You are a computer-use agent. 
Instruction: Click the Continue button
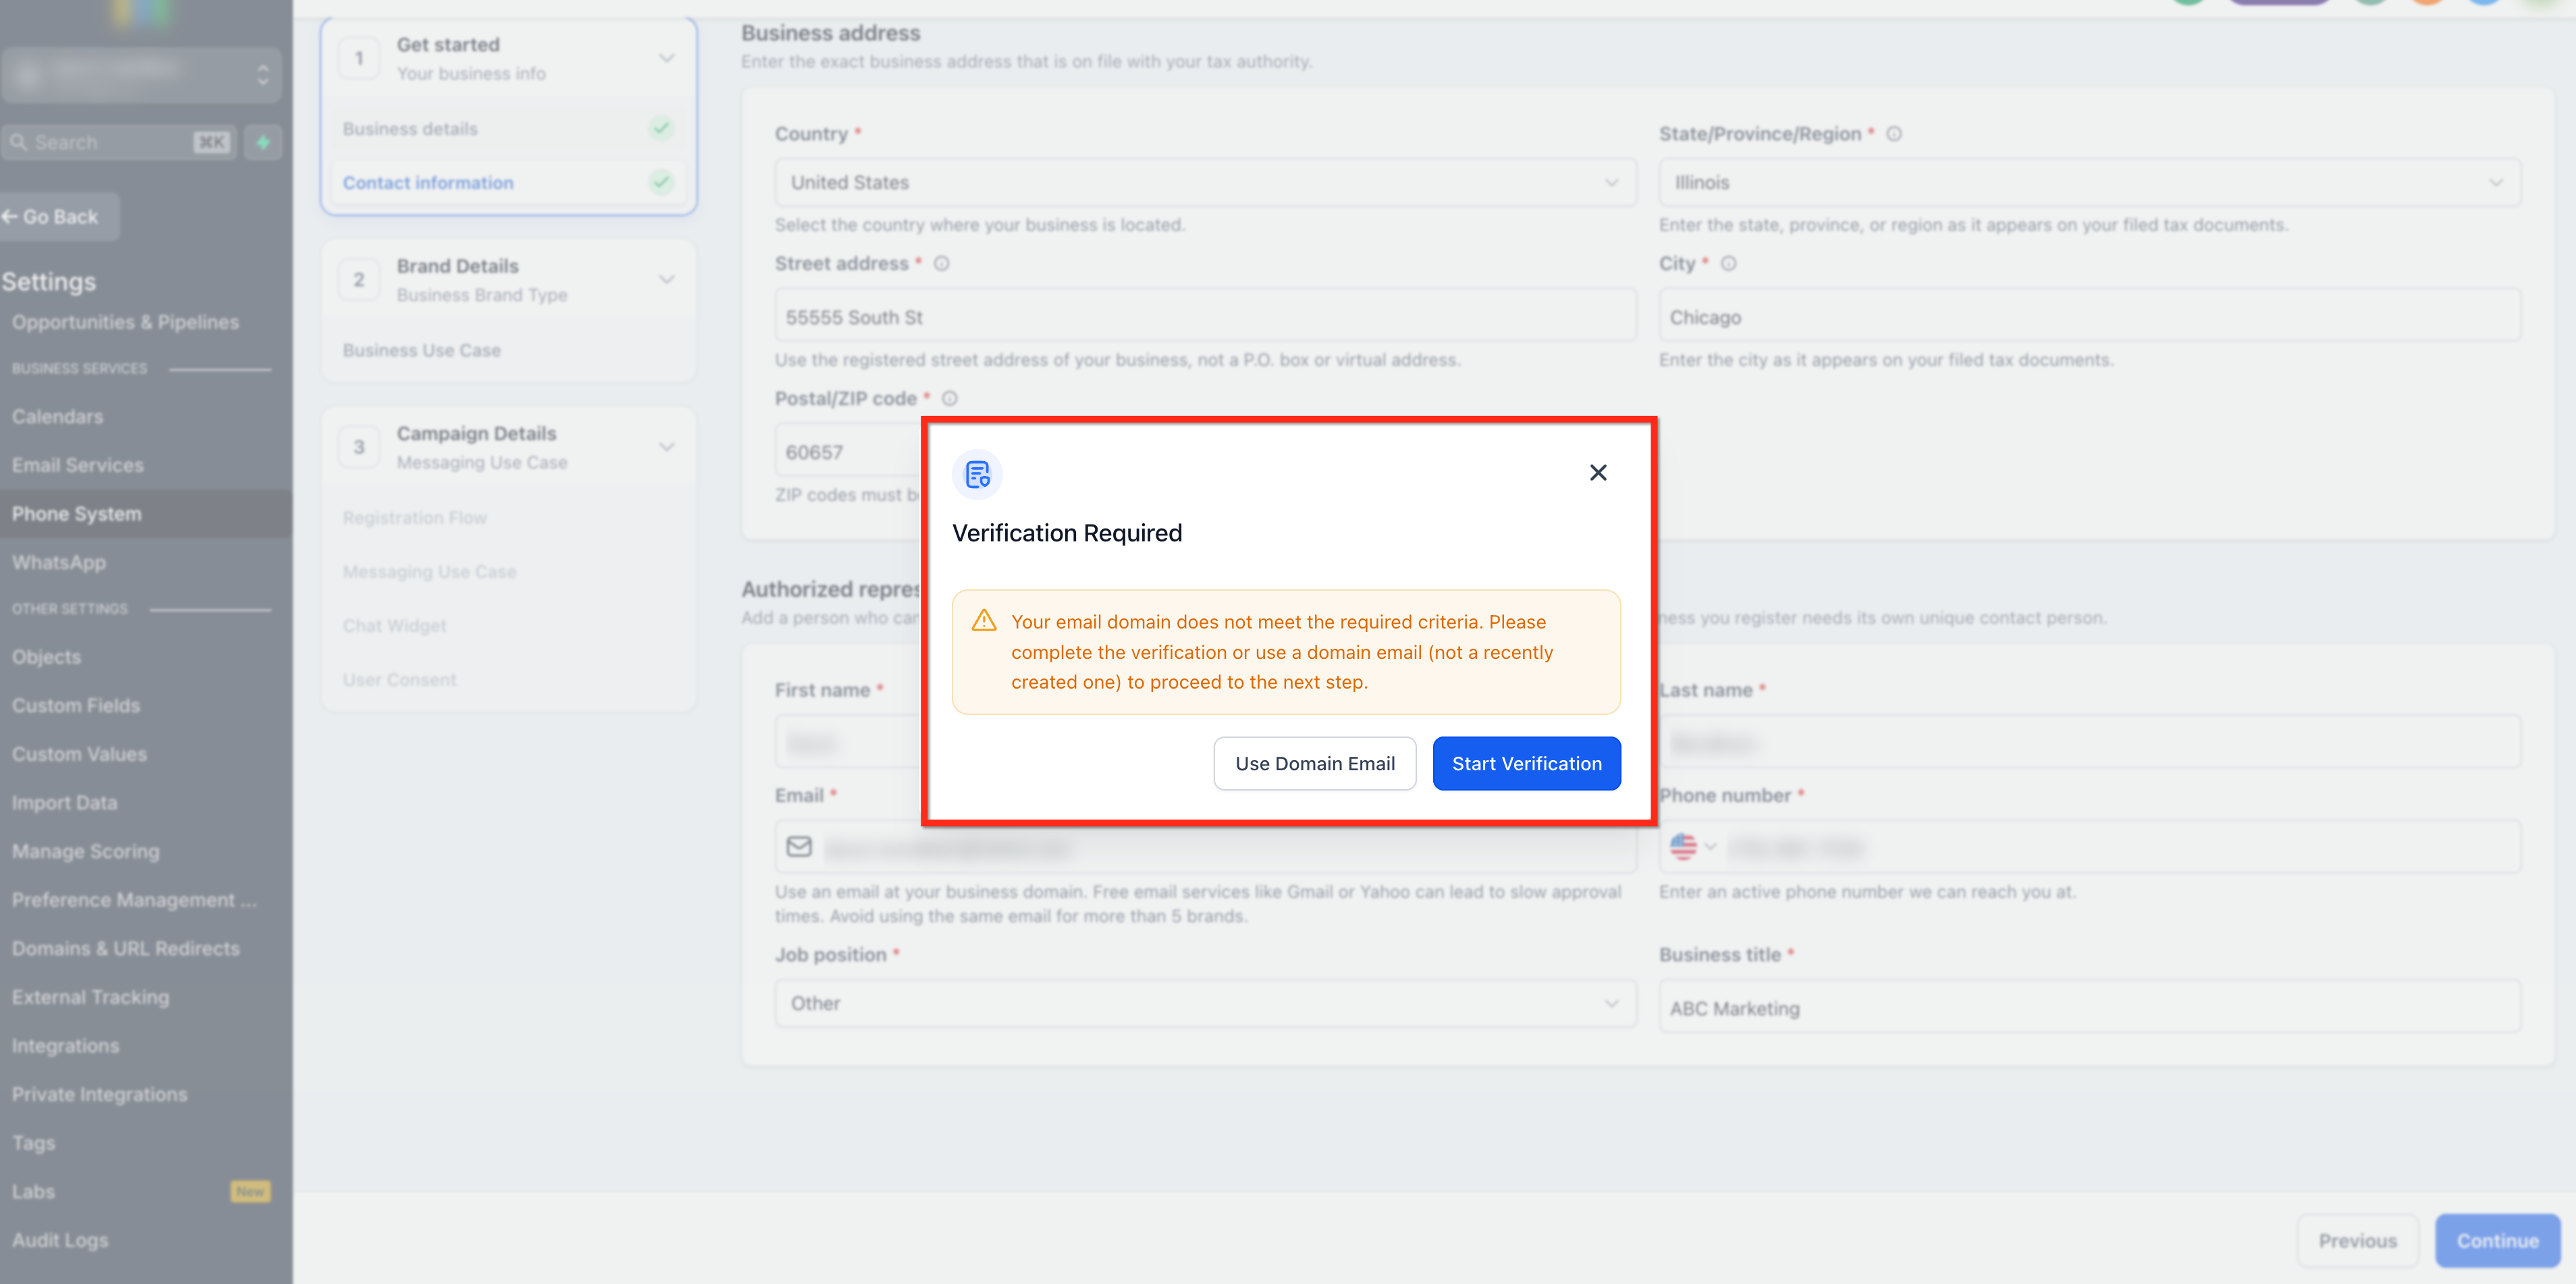click(x=2497, y=1240)
